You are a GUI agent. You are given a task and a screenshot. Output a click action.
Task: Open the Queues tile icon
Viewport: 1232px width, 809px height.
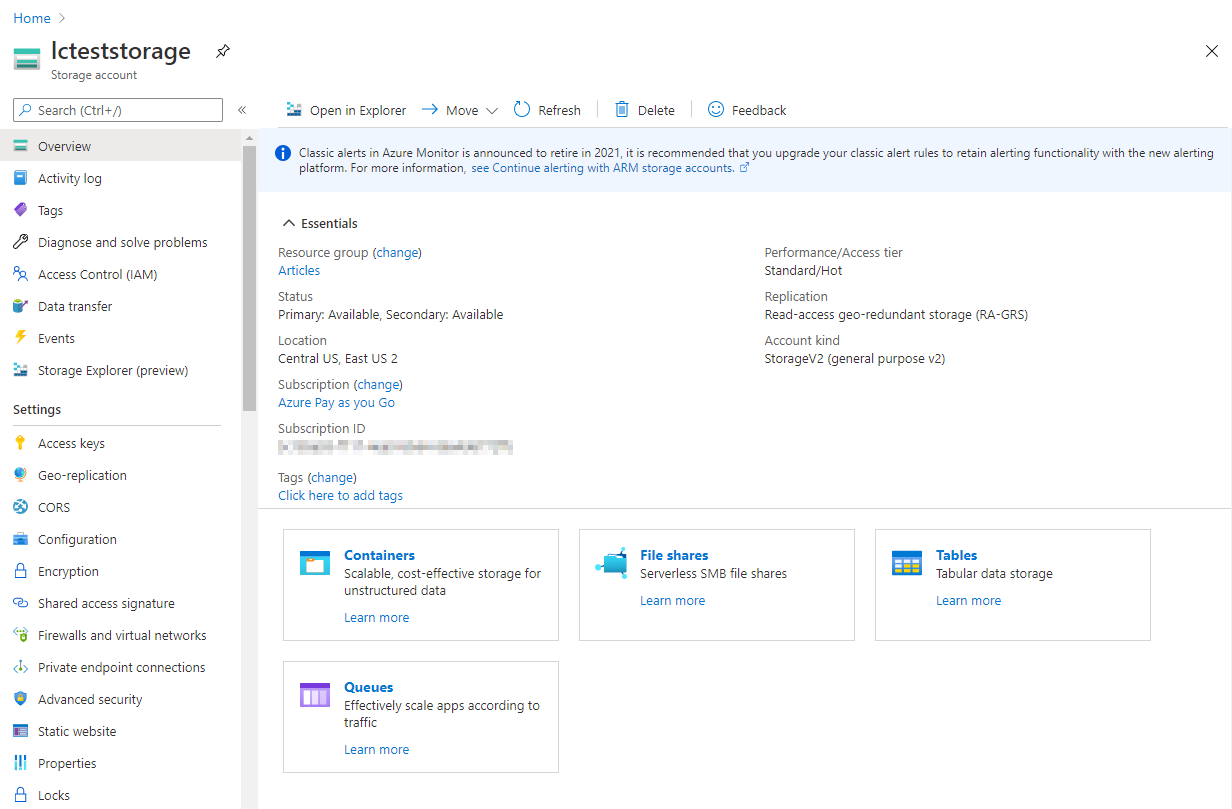pos(315,695)
